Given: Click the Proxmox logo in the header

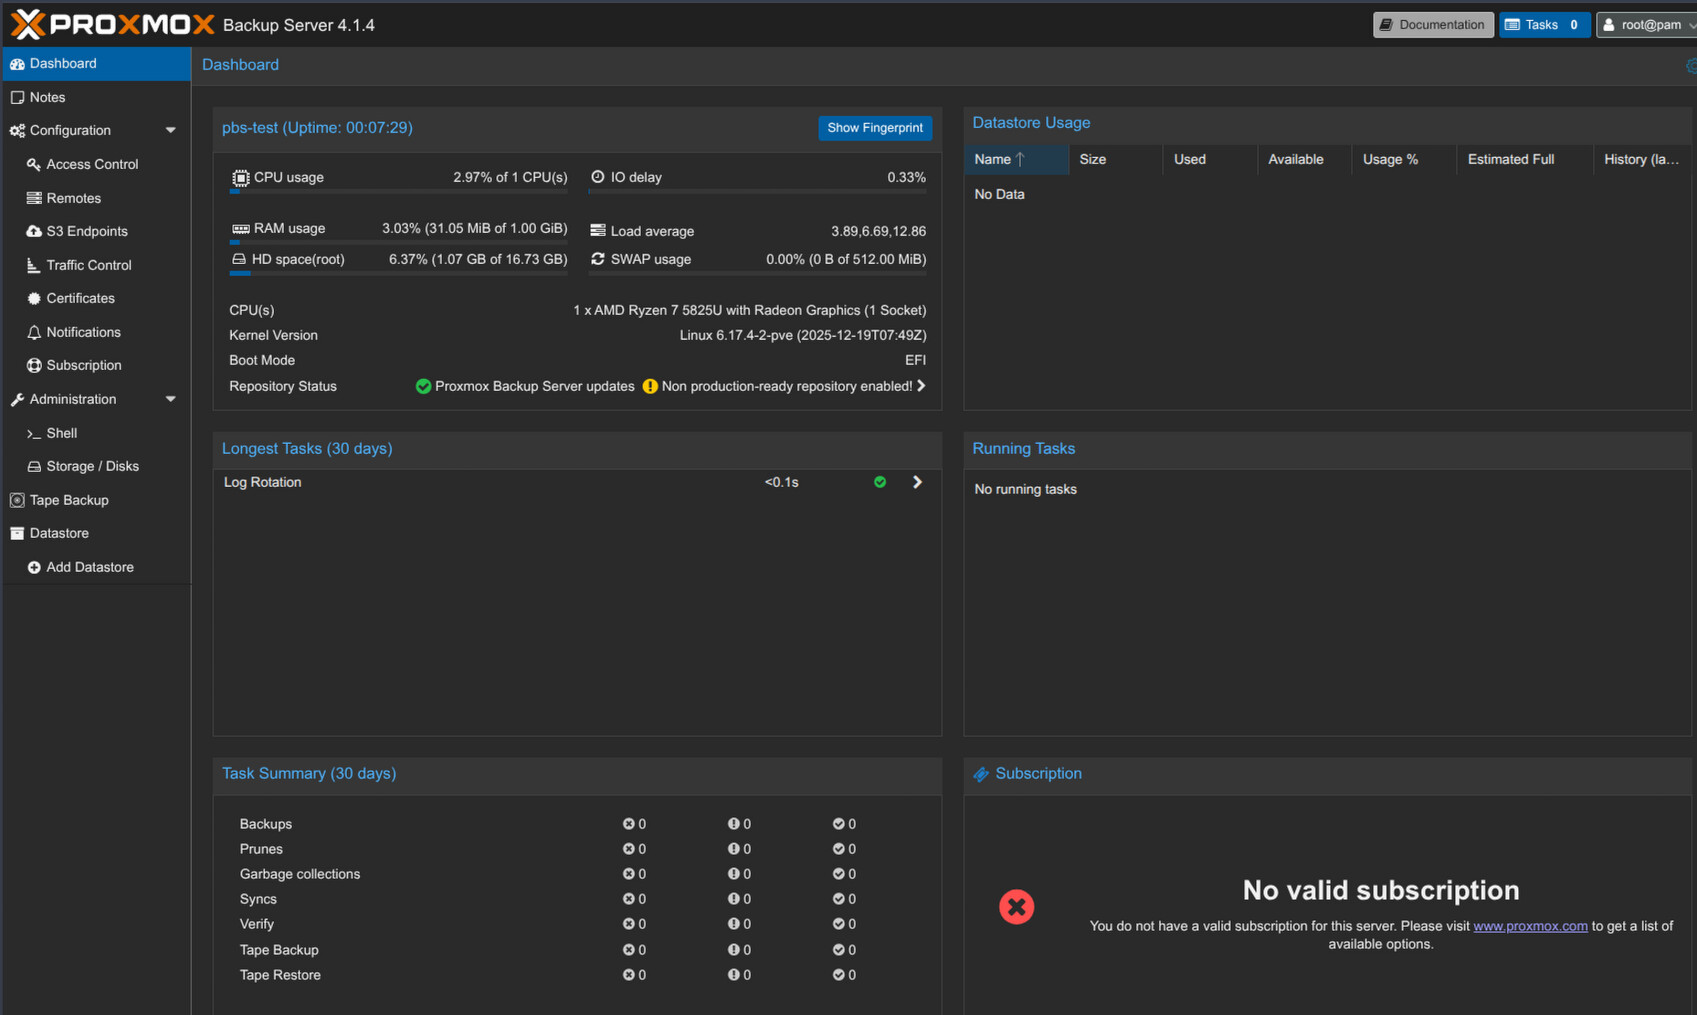Looking at the screenshot, I should click(x=112, y=24).
